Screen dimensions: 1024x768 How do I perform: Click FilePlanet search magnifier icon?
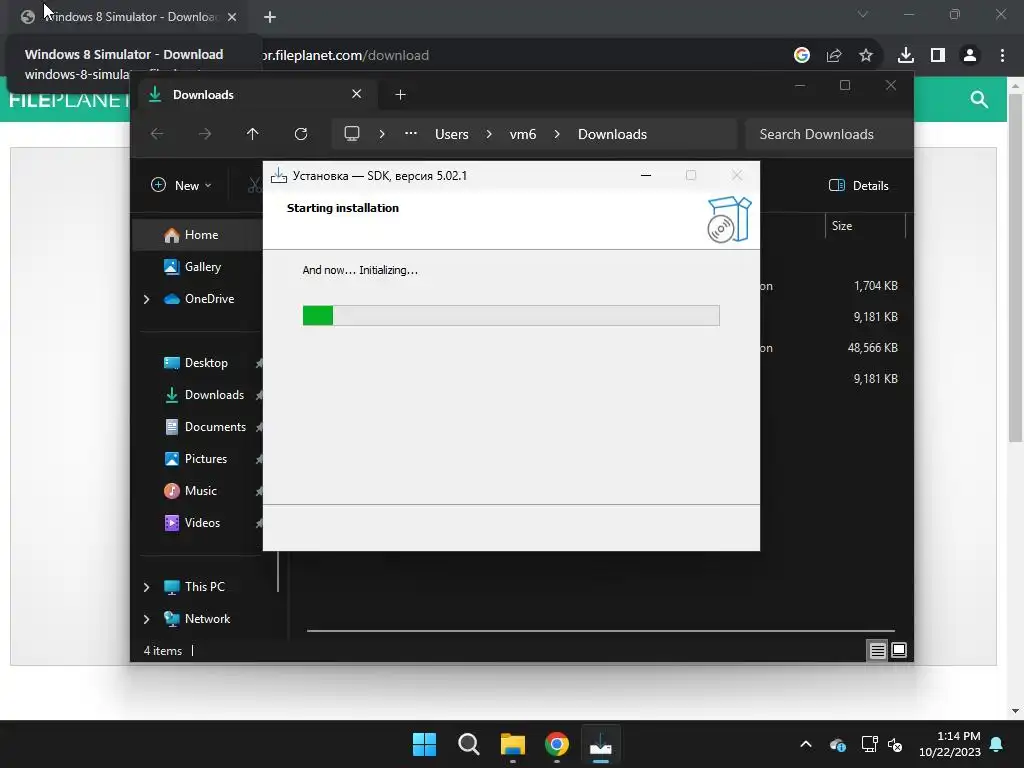click(978, 99)
